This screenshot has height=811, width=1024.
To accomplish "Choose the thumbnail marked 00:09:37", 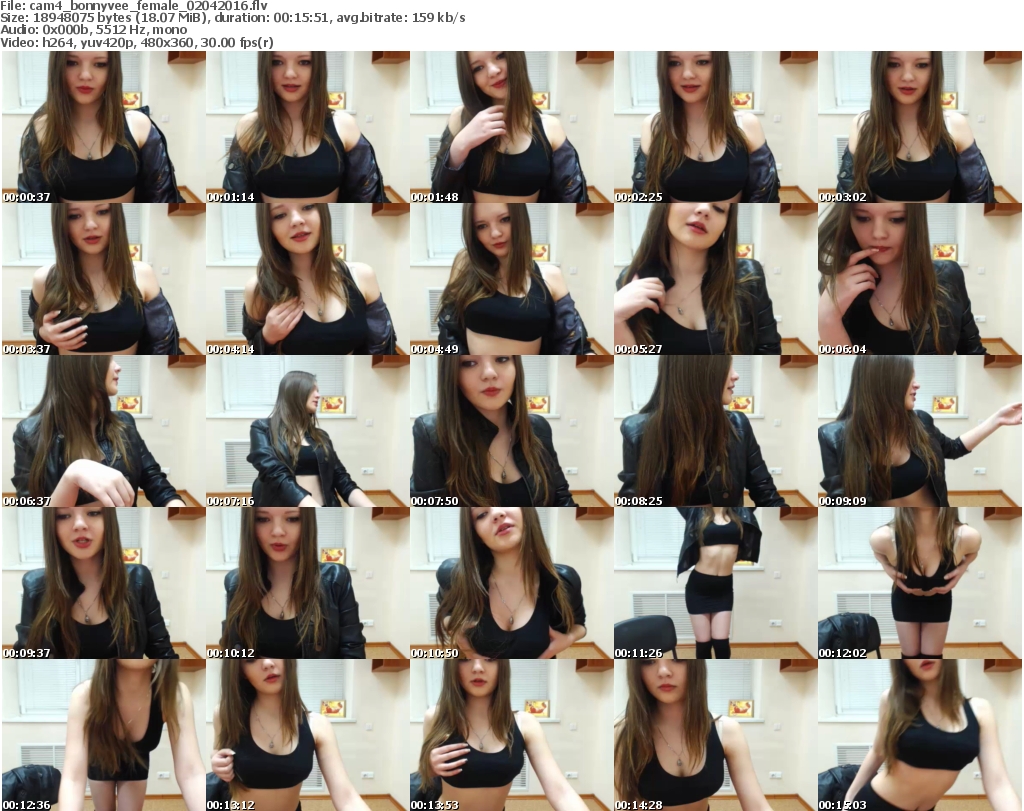I will pyautogui.click(x=104, y=583).
